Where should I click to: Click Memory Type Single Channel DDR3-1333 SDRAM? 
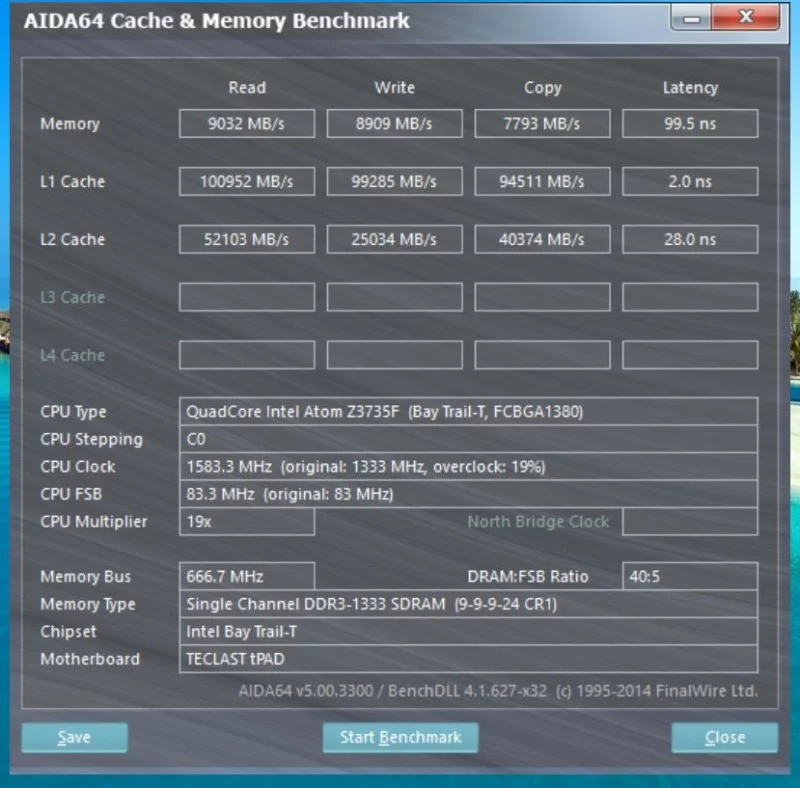(468, 604)
